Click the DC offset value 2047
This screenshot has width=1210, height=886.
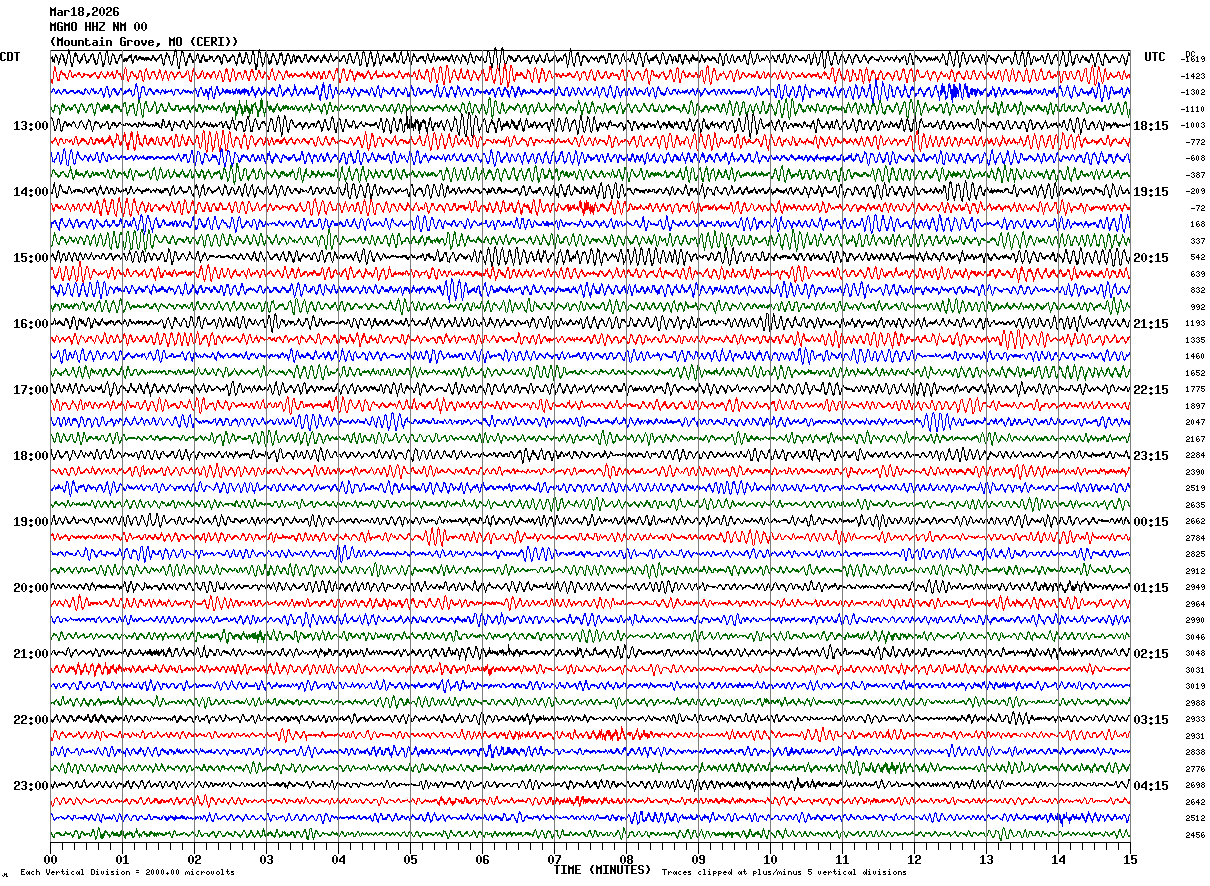[x=1196, y=422]
